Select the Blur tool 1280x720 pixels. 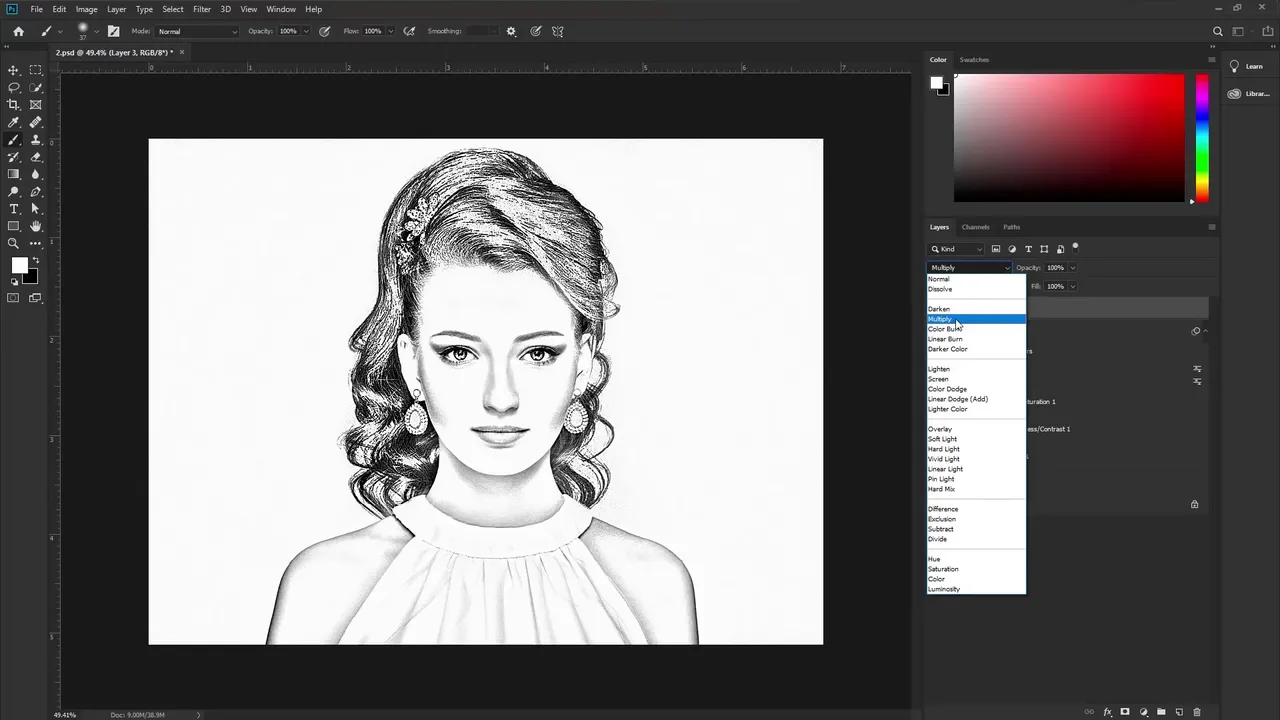[x=36, y=174]
